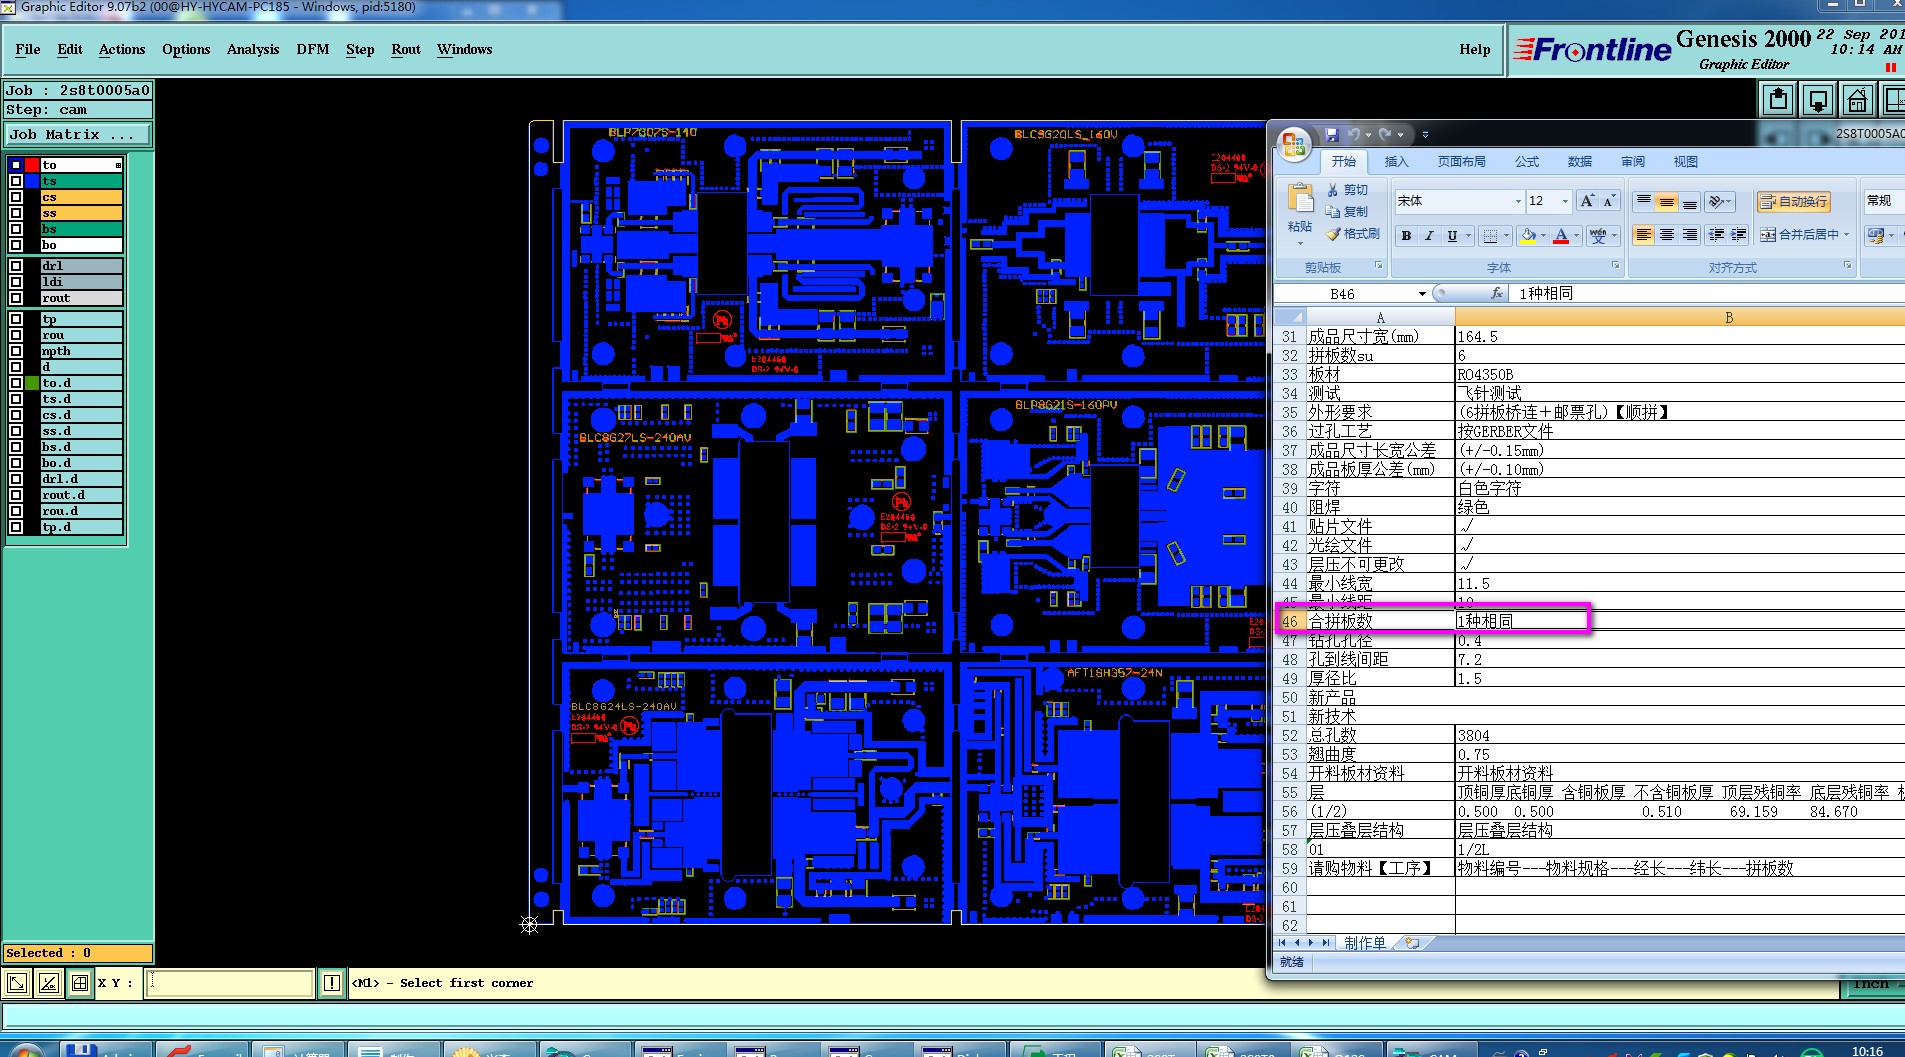
Task: Open the merge and center (合并后居中) dropdown arrow
Action: 1846,235
